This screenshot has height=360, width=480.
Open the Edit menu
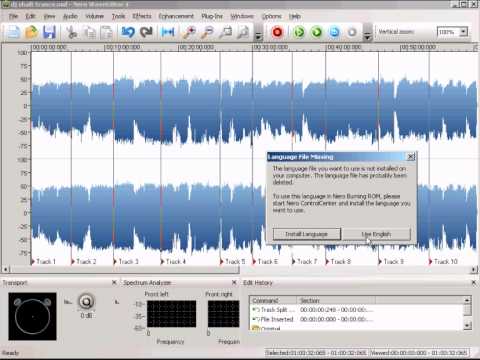click(30, 16)
